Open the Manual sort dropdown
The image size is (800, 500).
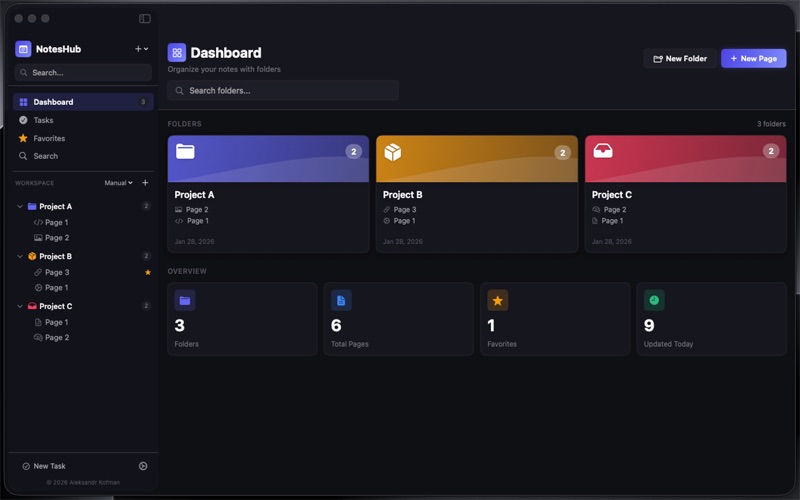pos(118,183)
